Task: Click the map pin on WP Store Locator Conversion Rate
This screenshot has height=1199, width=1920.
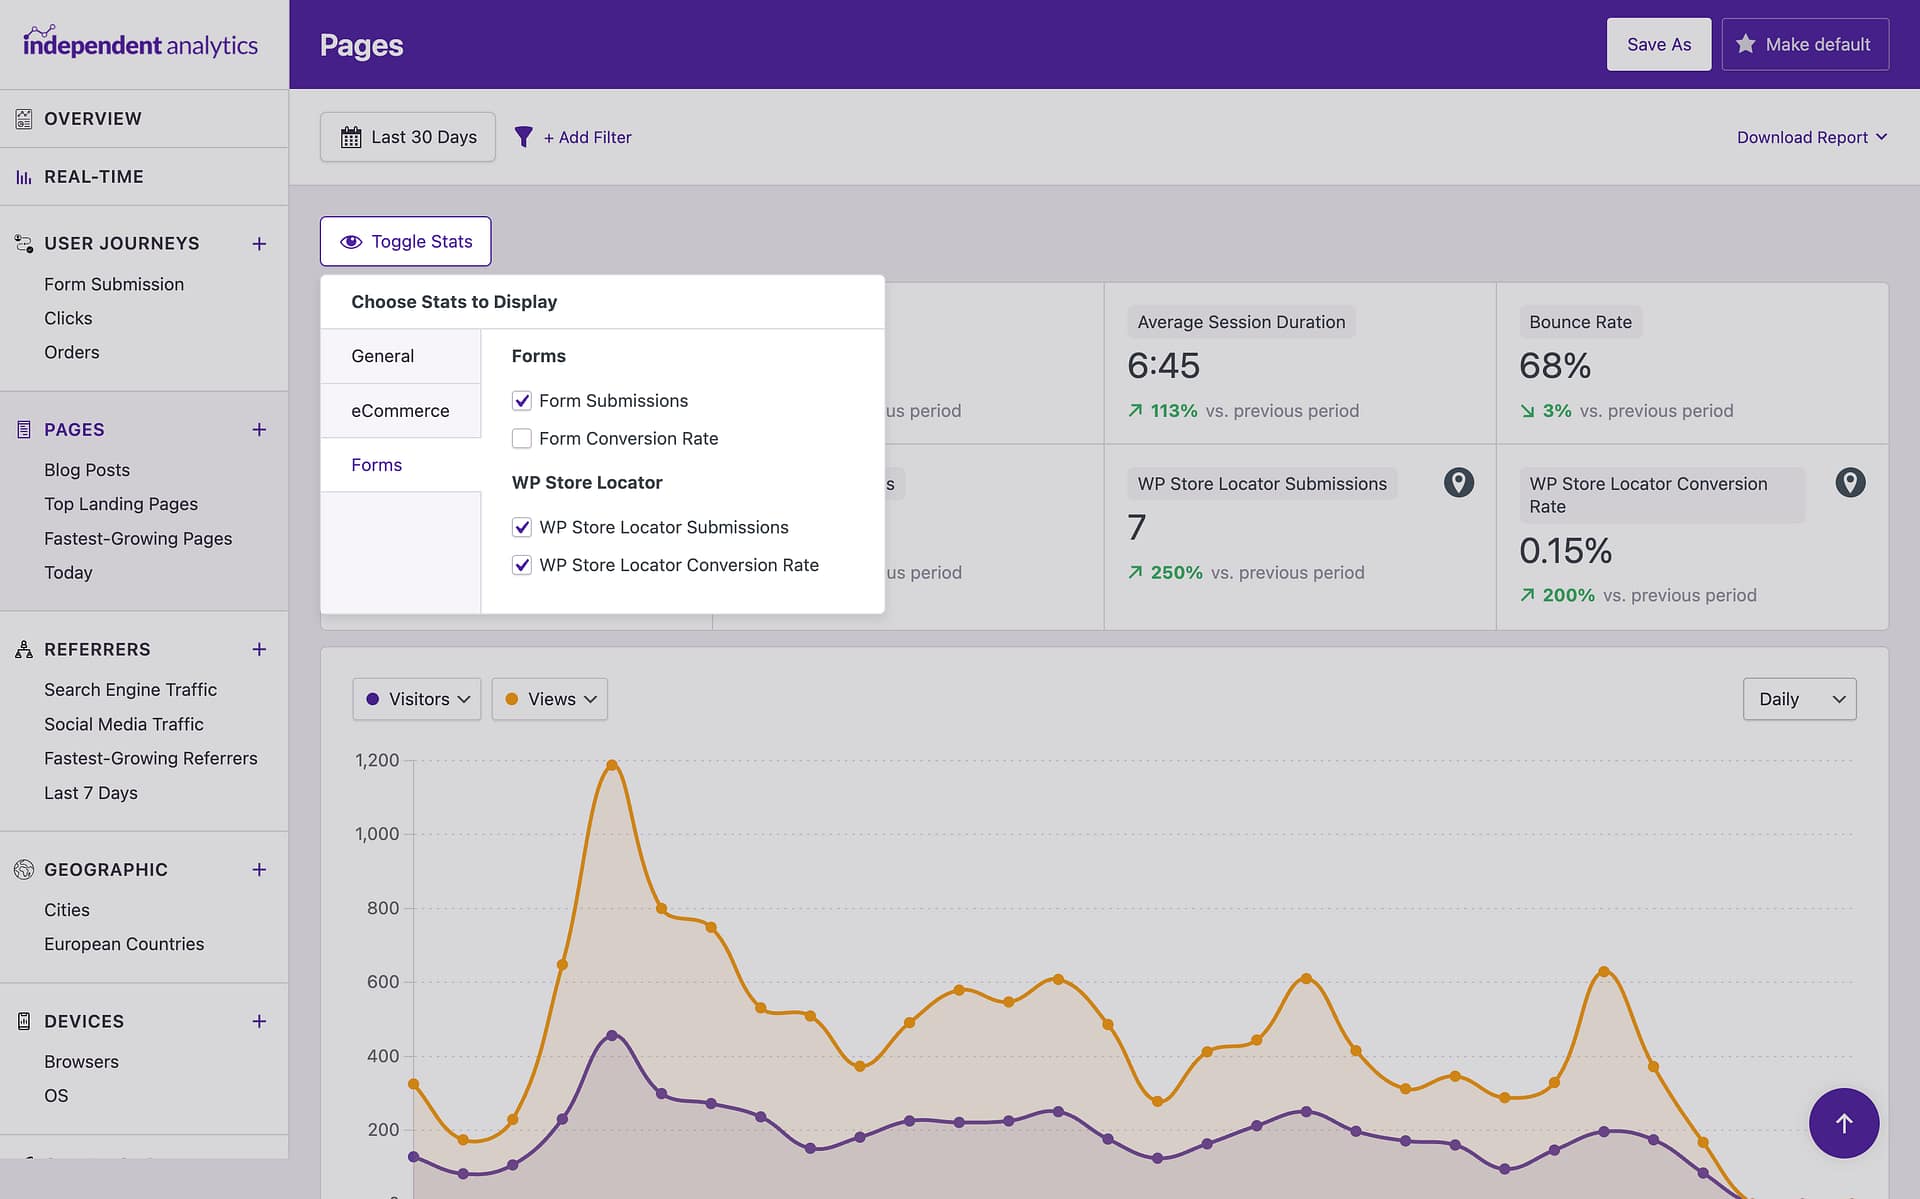Action: click(x=1850, y=483)
